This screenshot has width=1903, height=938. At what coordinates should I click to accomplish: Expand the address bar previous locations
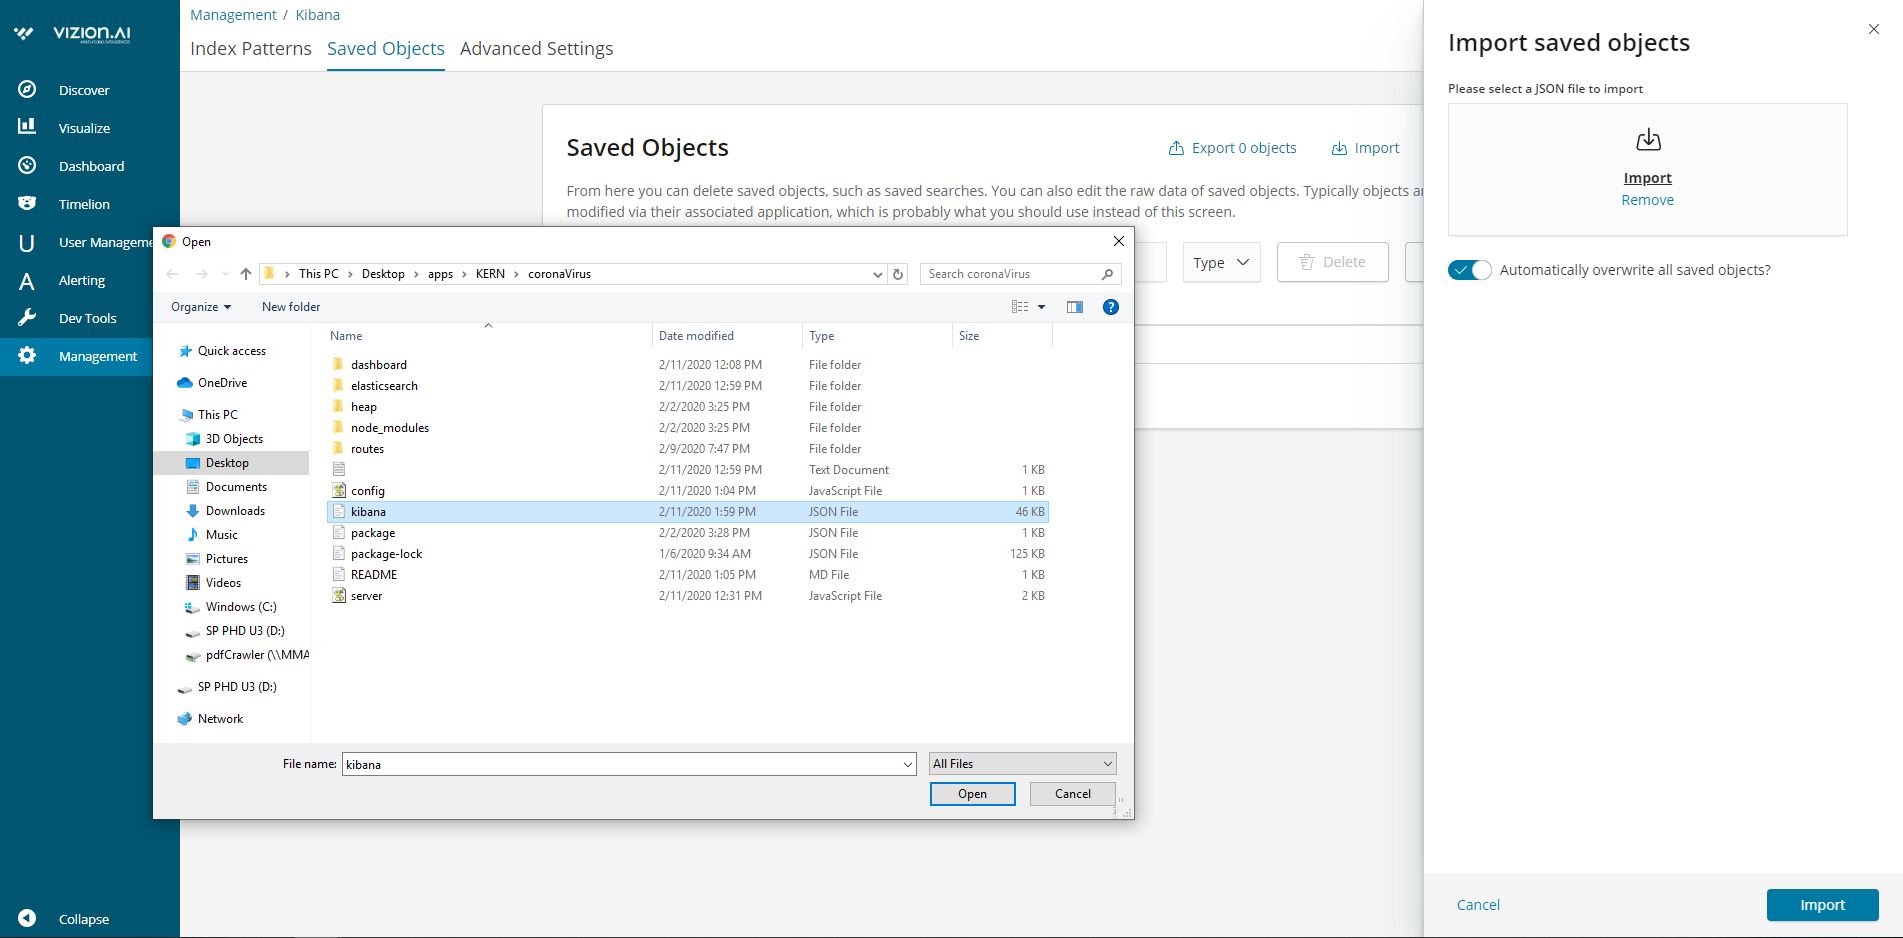point(877,274)
